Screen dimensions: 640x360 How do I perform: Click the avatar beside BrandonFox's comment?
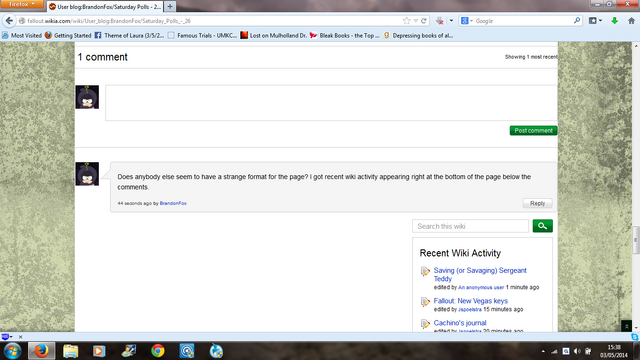87,174
